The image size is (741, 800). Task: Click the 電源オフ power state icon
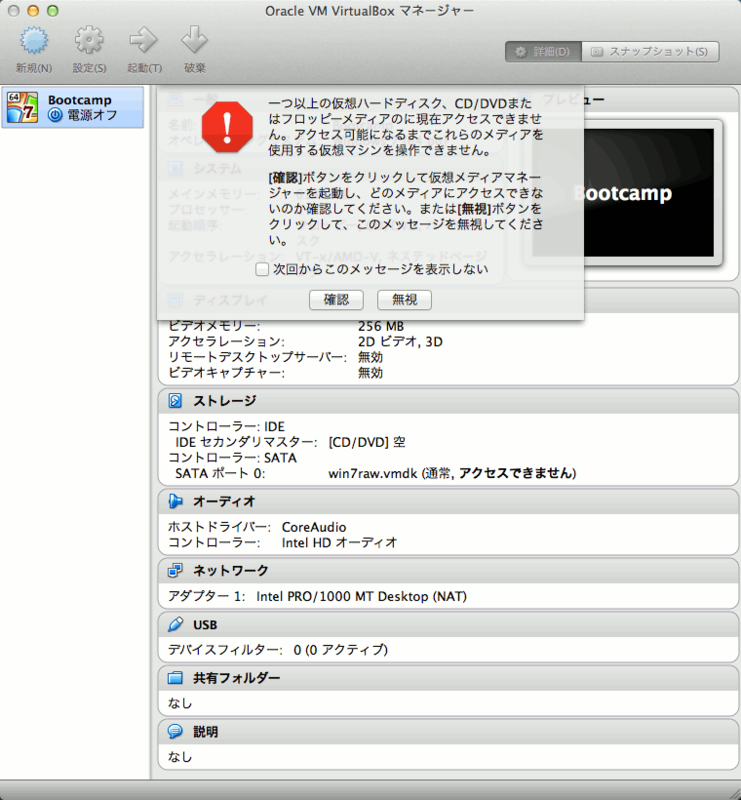click(x=55, y=115)
